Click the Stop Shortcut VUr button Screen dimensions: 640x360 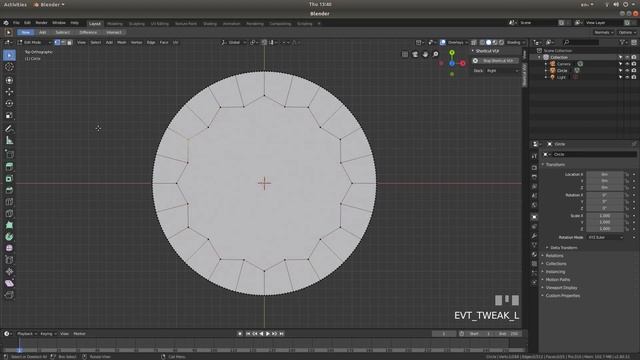[x=495, y=61]
